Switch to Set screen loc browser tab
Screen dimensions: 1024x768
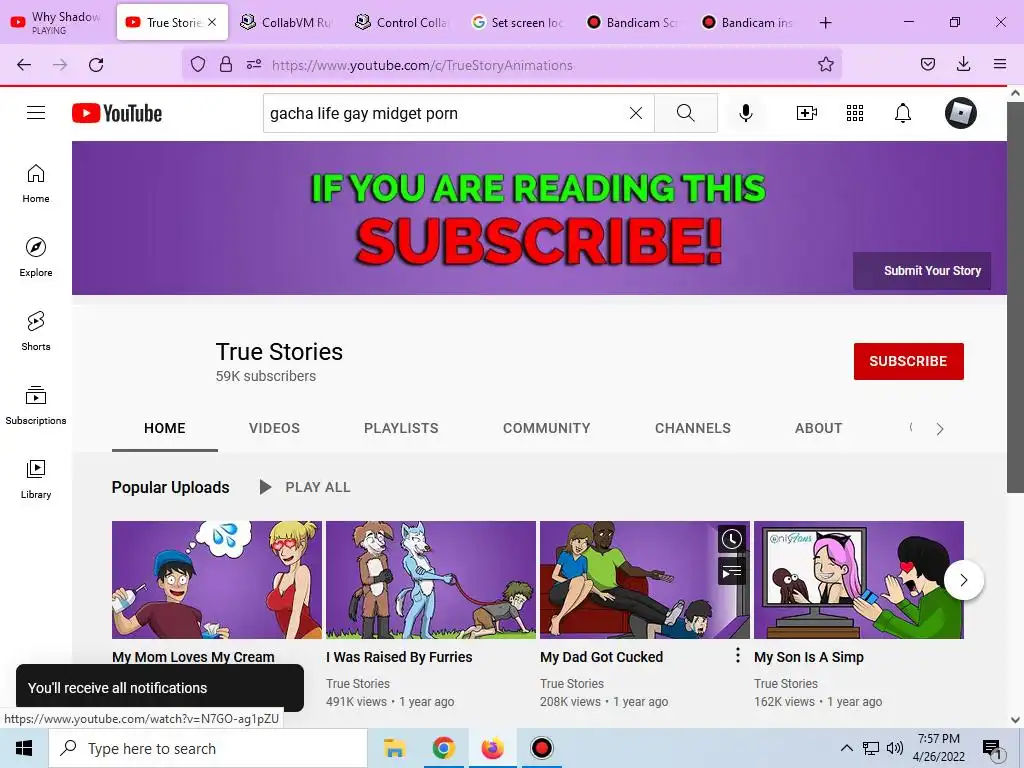coord(517,23)
